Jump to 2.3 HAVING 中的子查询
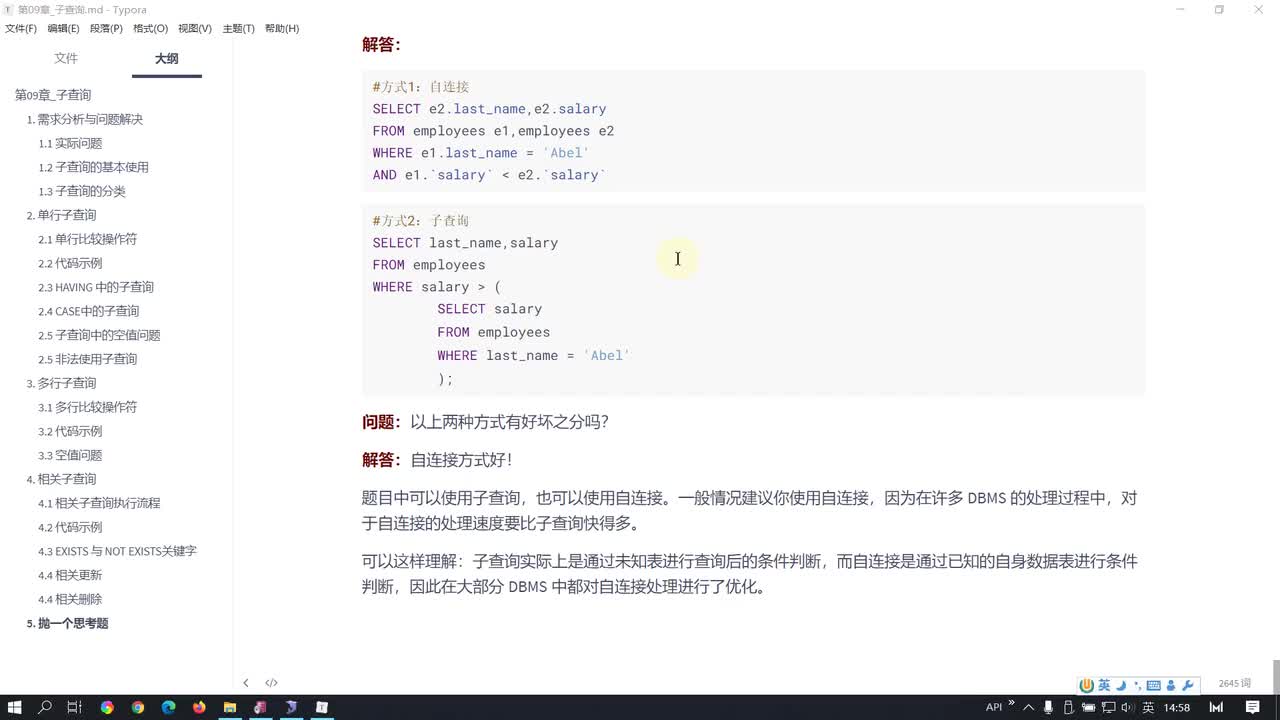Screen dimensions: 1280x720 [96, 287]
